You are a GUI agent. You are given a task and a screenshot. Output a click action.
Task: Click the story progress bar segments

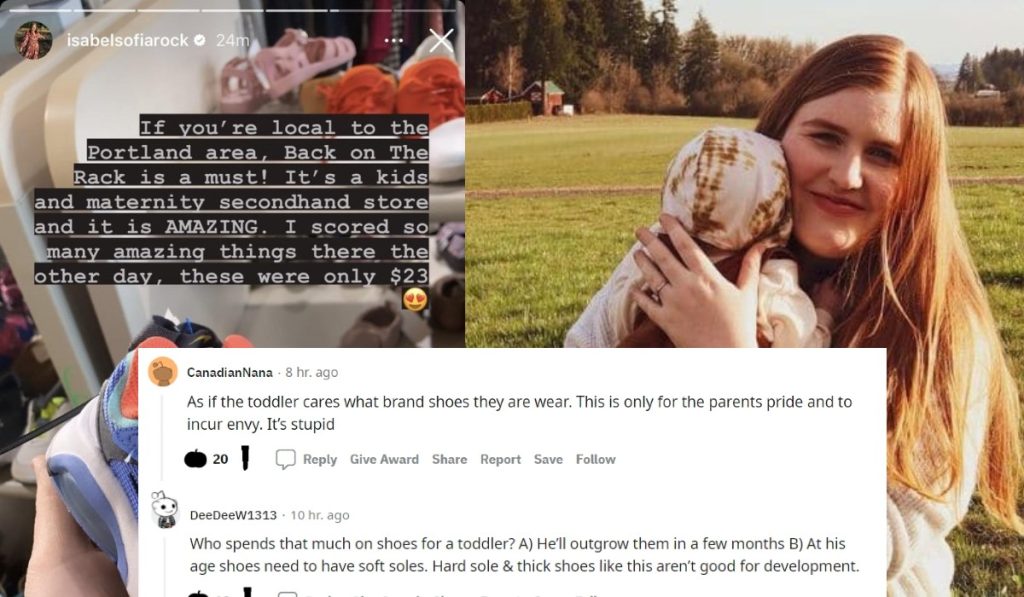[x=232, y=10]
